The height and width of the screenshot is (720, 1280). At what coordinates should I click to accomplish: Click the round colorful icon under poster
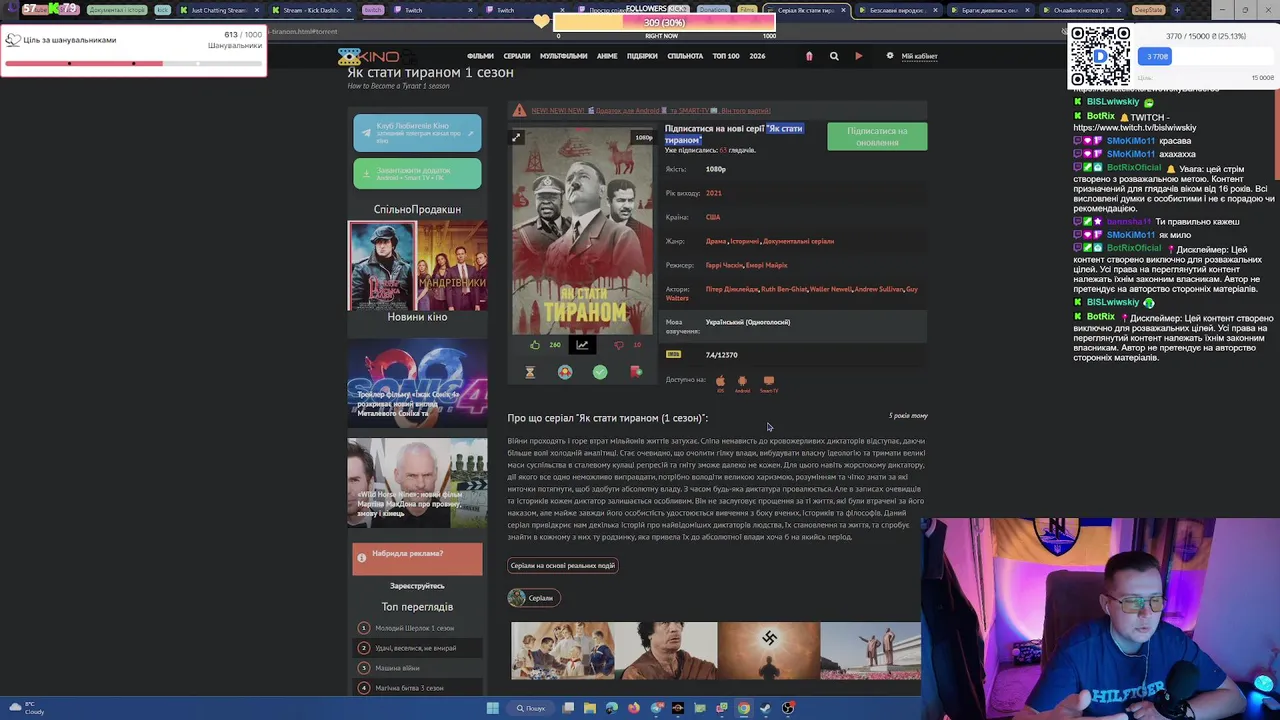tap(565, 372)
